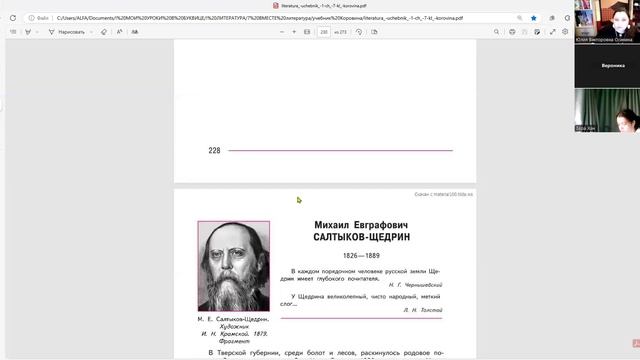Click the САЛТЫКОВ-ЩЕДРИН heading text
This screenshot has width=640, height=360.
tap(362, 237)
